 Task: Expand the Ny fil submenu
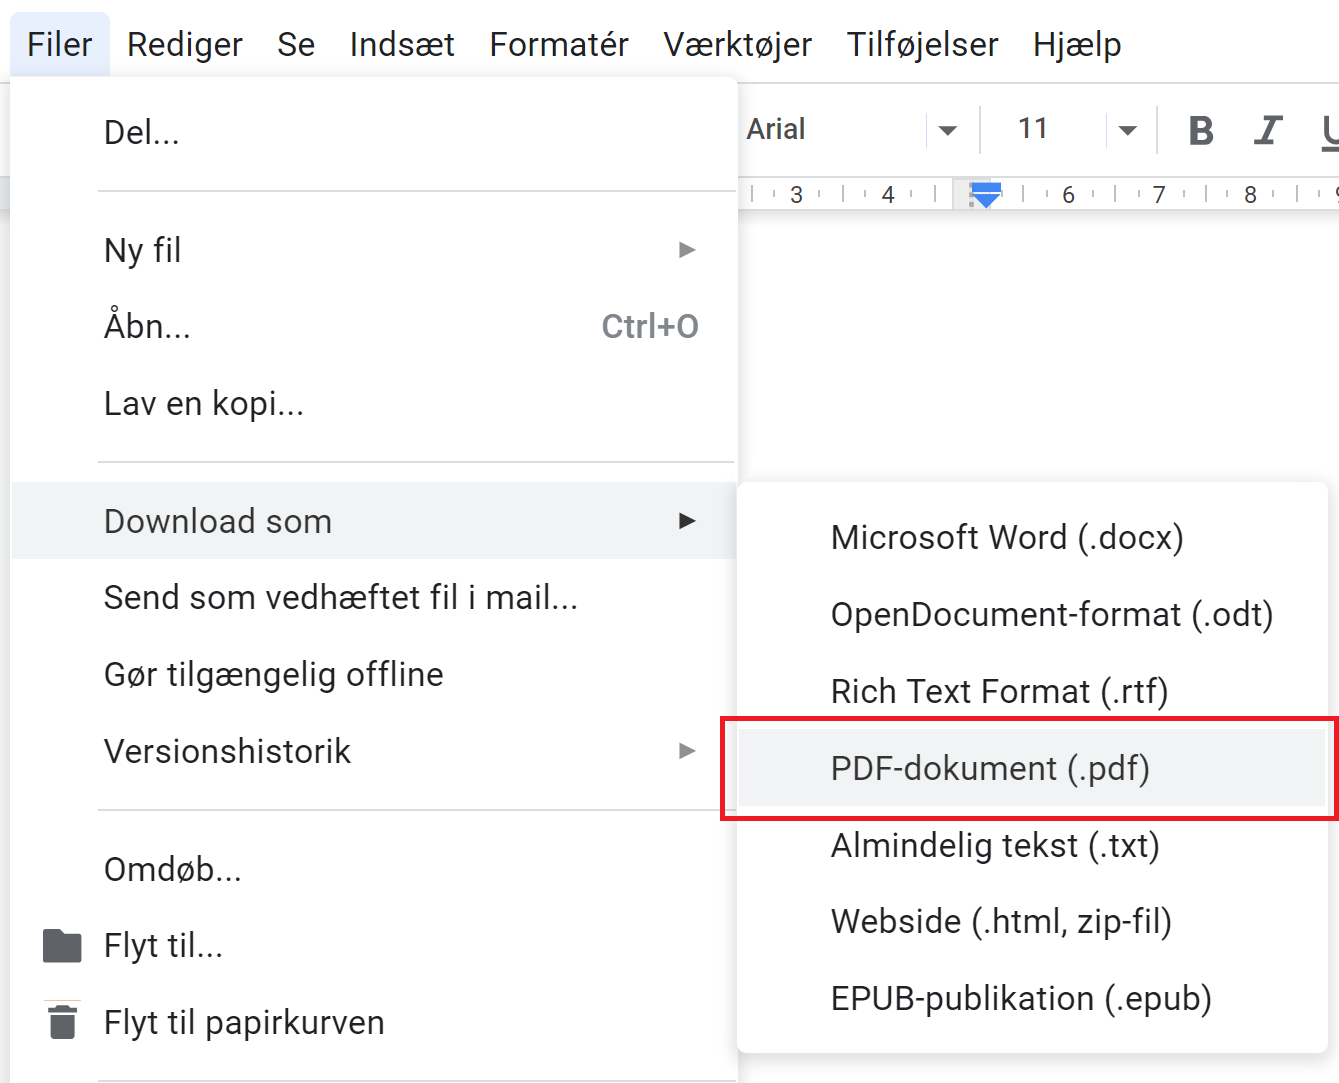click(686, 250)
